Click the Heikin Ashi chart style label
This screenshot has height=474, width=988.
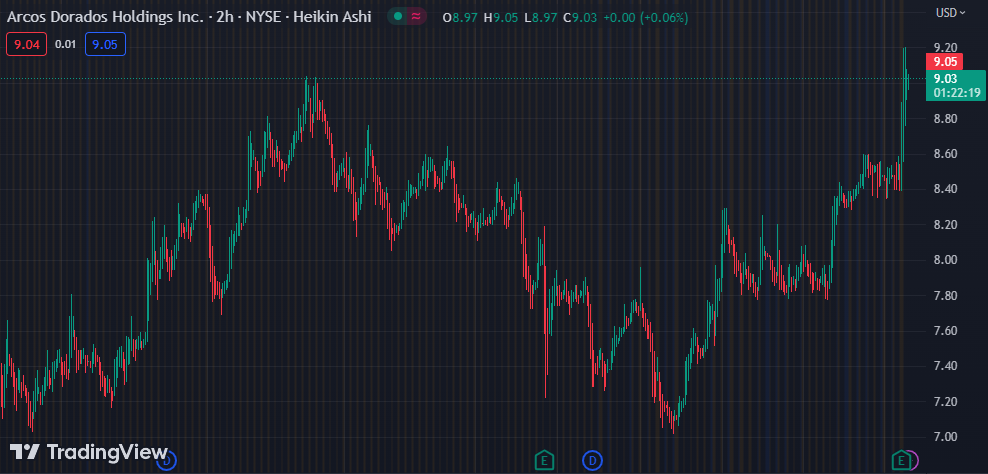[331, 17]
